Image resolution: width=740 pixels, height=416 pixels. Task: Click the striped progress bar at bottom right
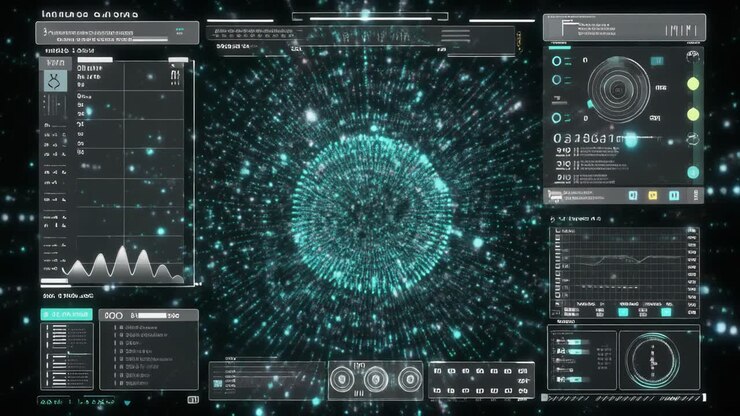pos(623,398)
